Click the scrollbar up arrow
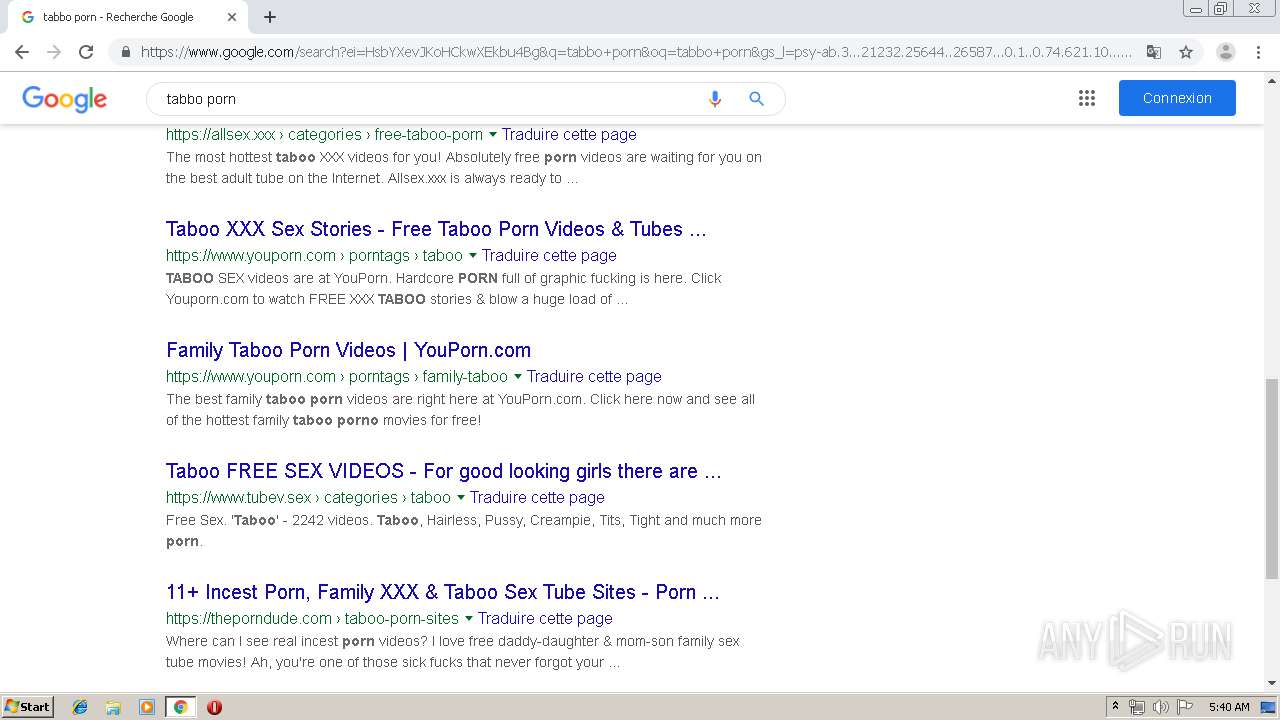 pos(1272,80)
